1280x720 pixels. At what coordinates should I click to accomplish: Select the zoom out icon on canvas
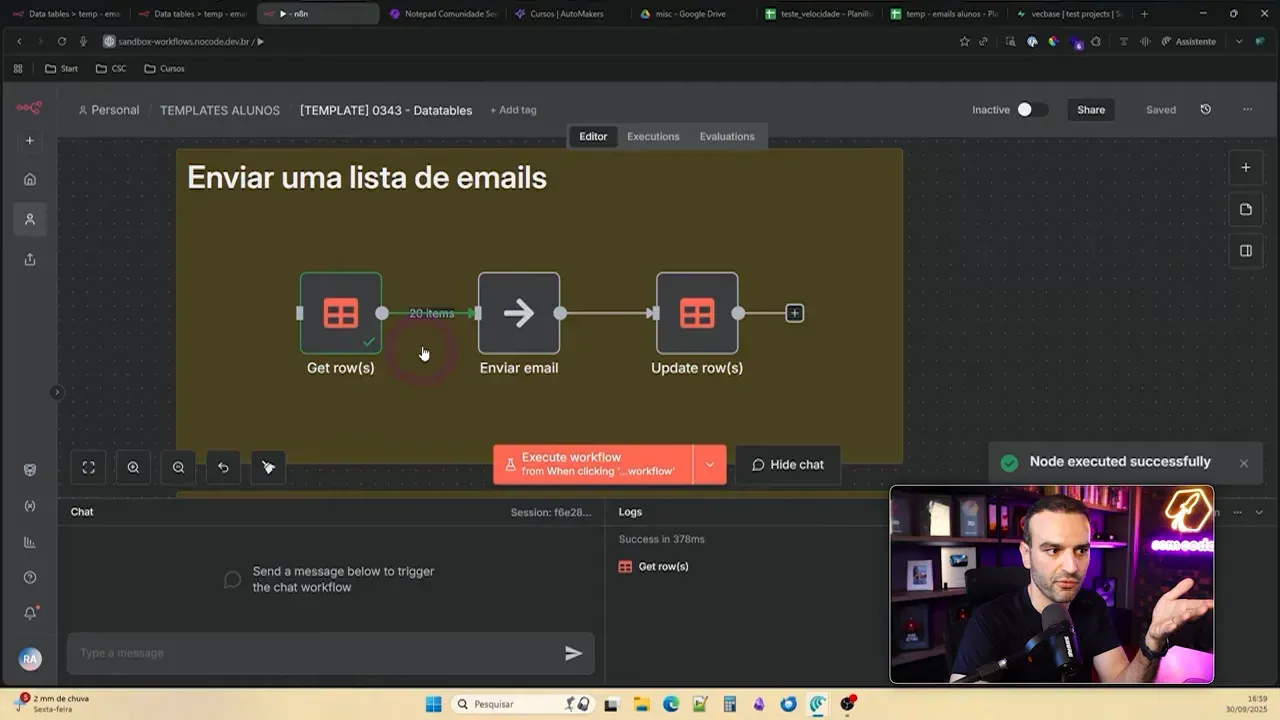pos(178,467)
